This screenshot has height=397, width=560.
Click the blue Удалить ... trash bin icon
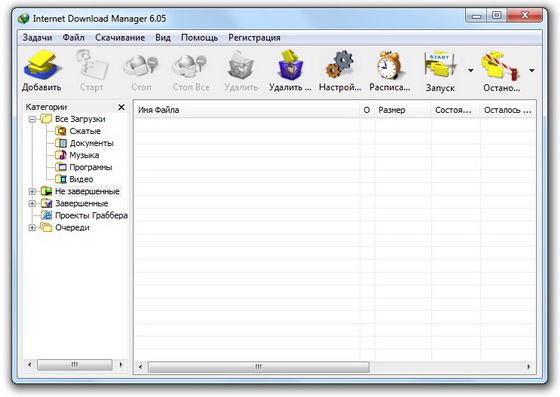(290, 65)
